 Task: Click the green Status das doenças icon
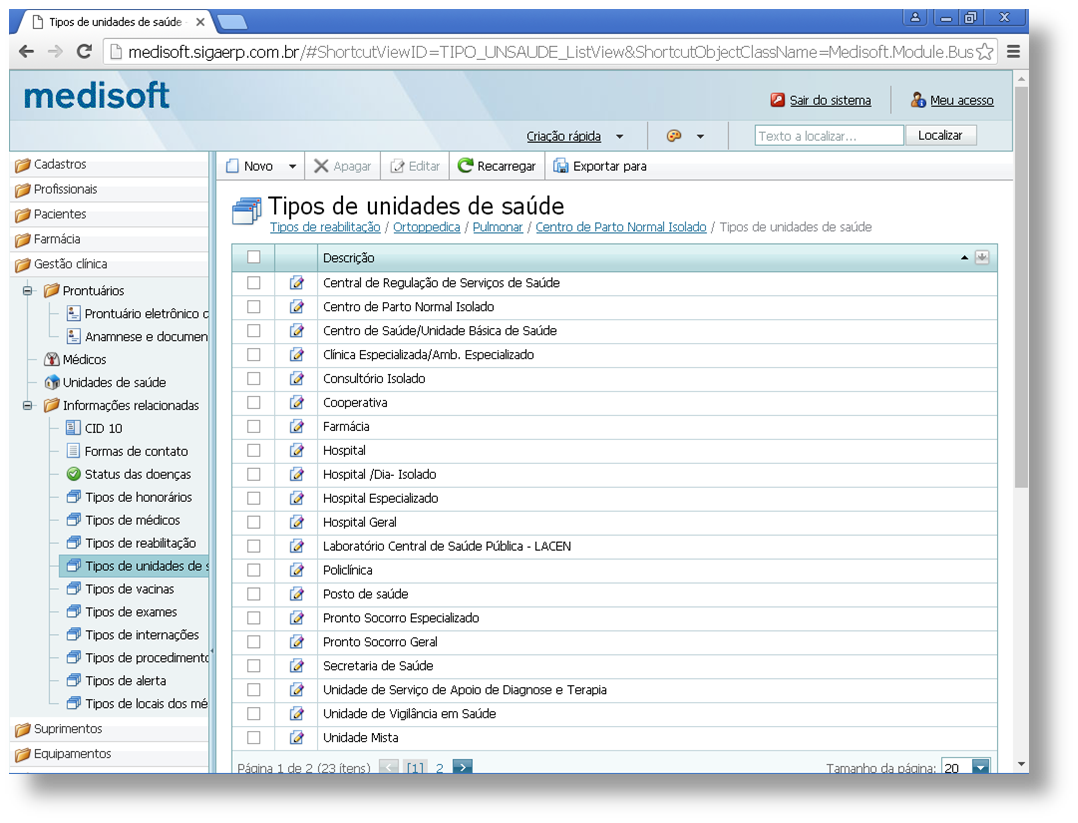[74, 474]
